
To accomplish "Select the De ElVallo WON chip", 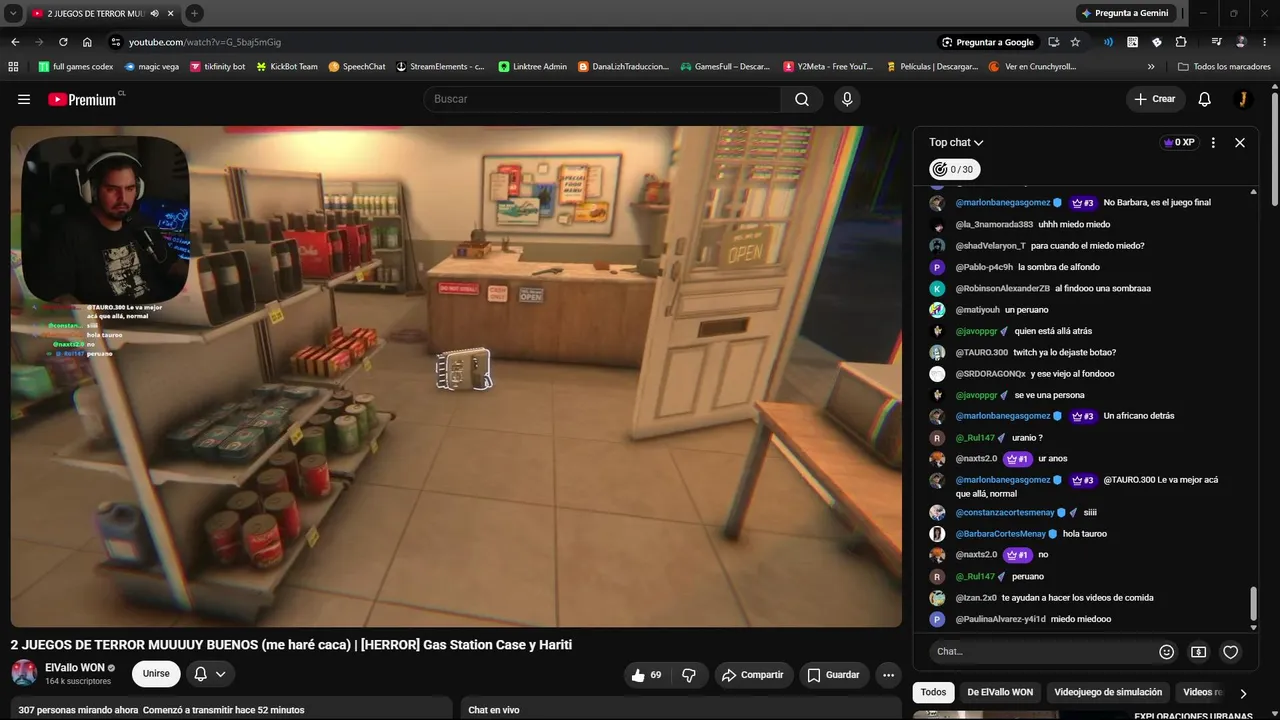I will pos(1000,692).
